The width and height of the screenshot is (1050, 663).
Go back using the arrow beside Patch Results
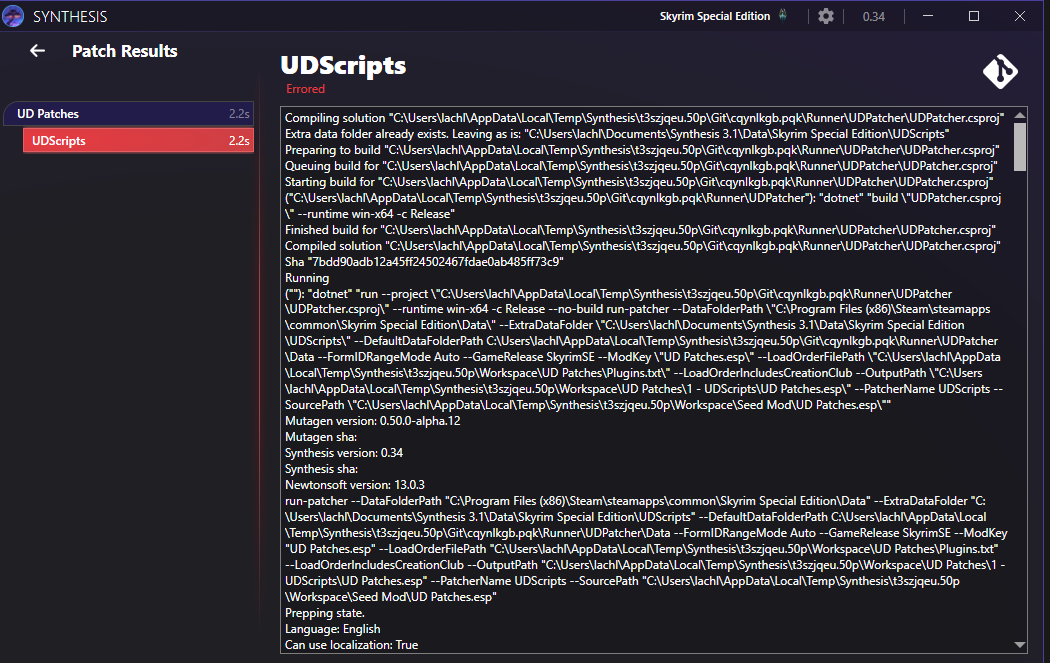click(x=38, y=51)
